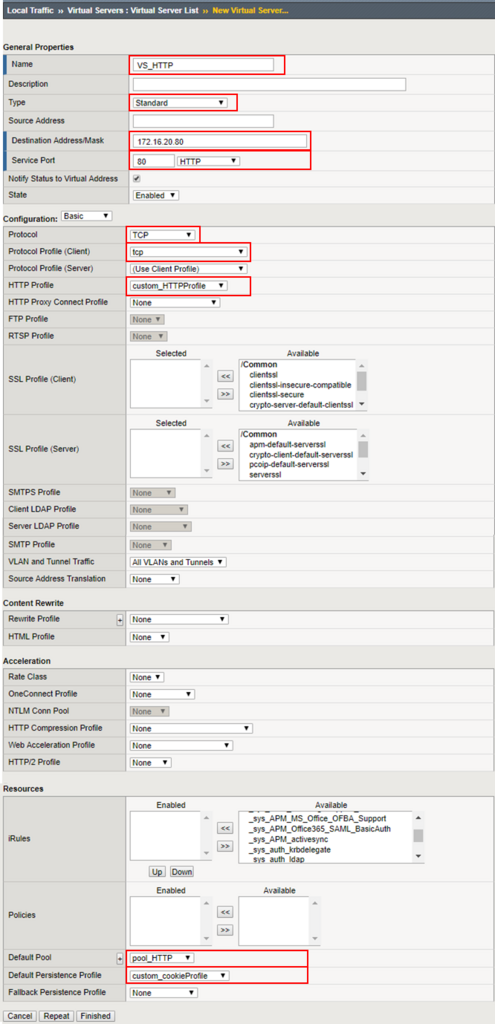This screenshot has width=495, height=1024.
Task: Open Default Persistence Profile dropdown
Action: (x=180, y=976)
